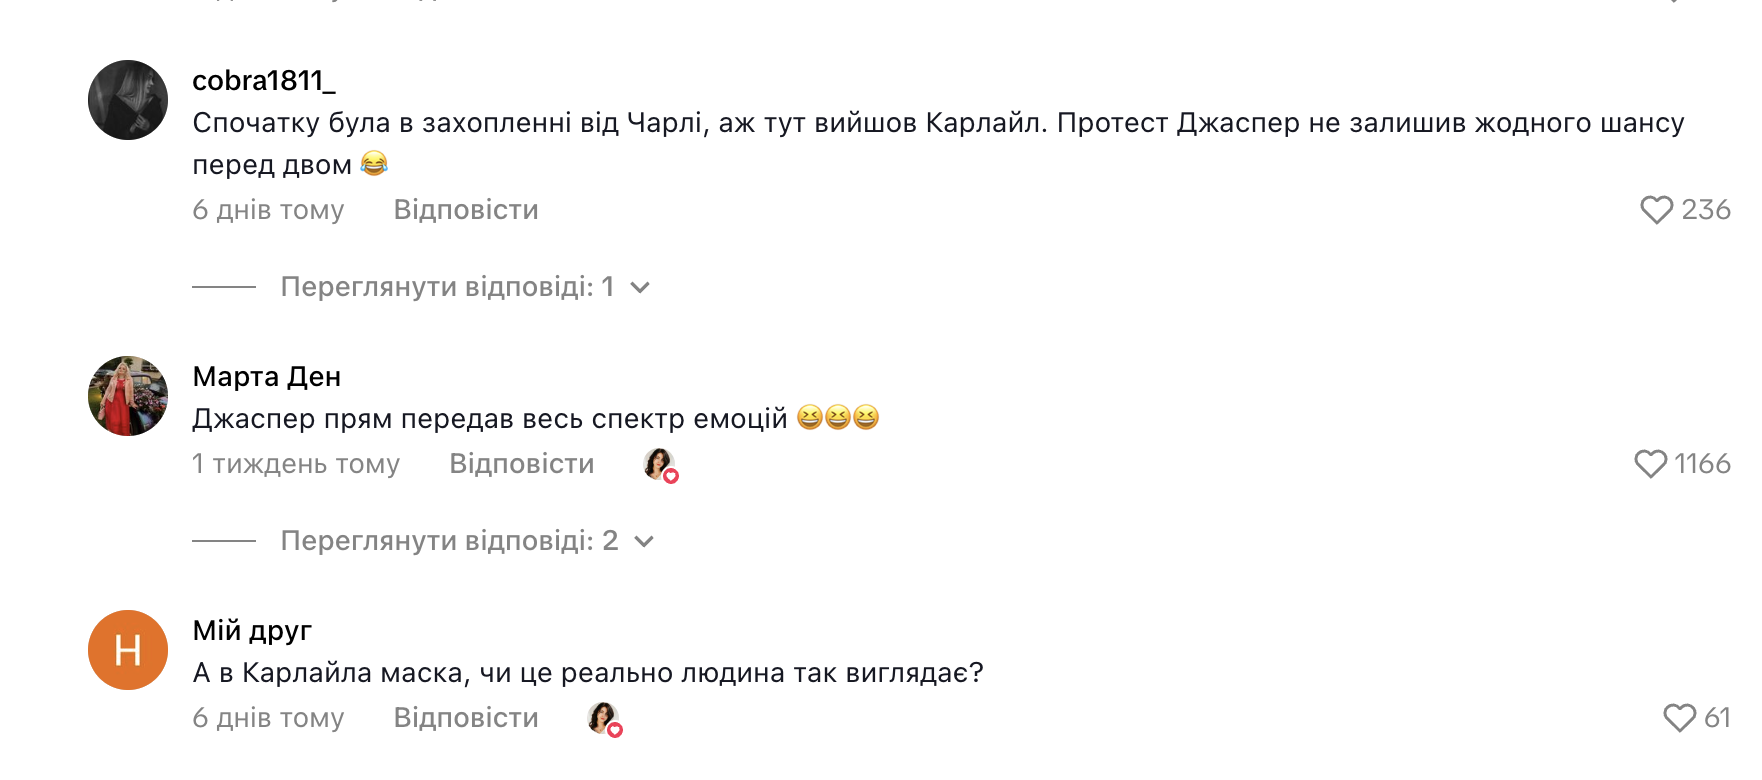
Task: Open cobra1811_ profile avatar
Action: 128,100
